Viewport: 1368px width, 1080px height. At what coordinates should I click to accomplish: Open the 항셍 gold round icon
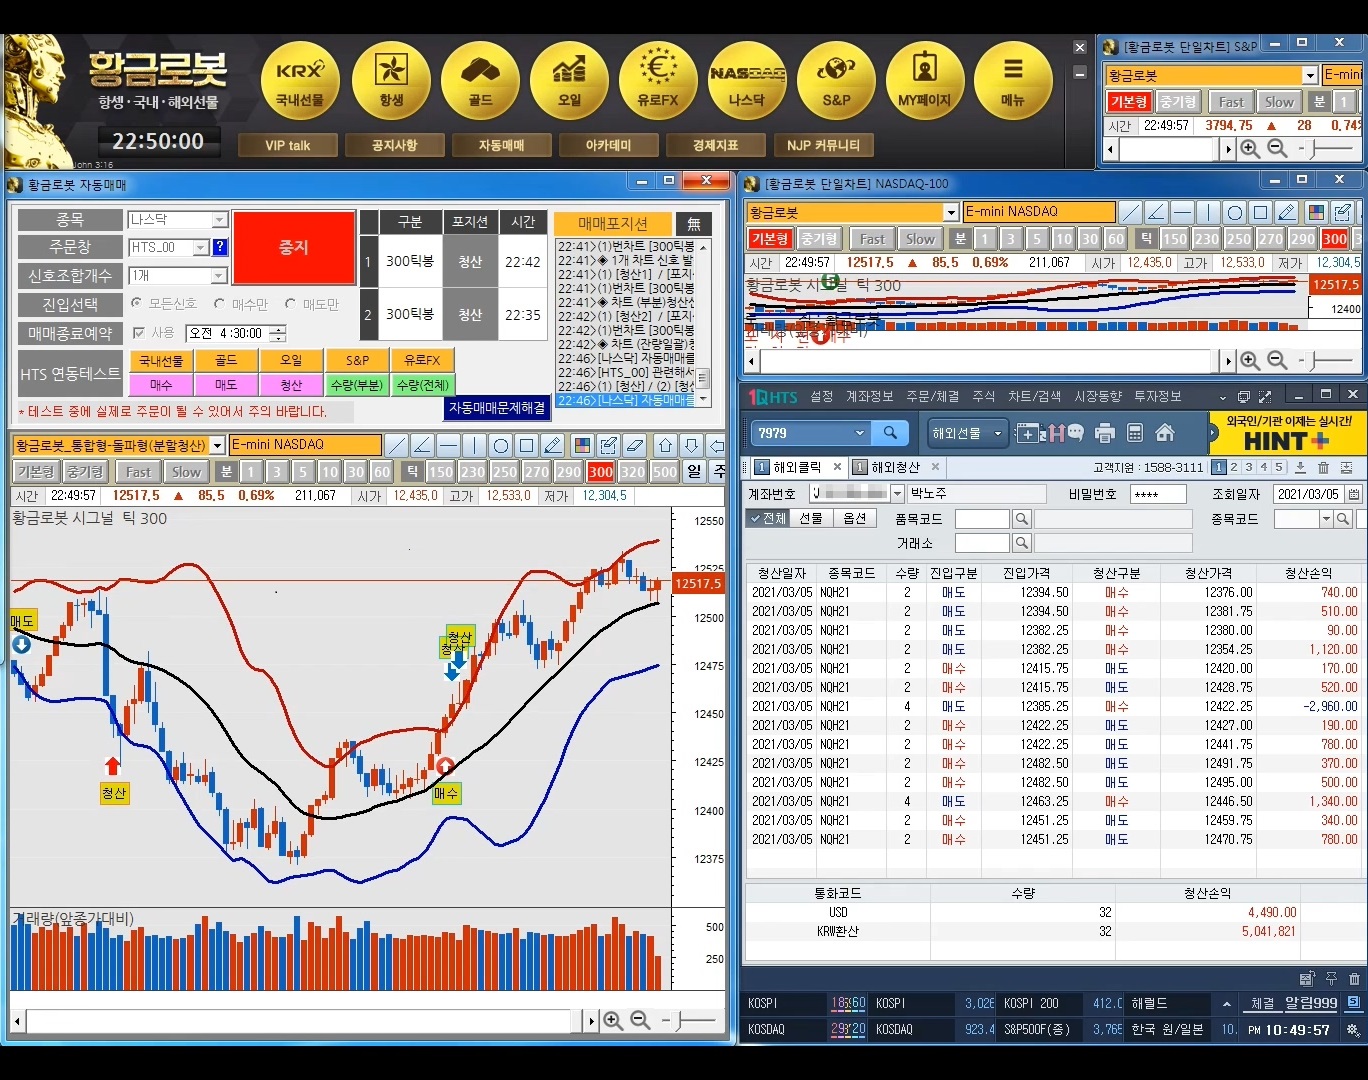391,81
